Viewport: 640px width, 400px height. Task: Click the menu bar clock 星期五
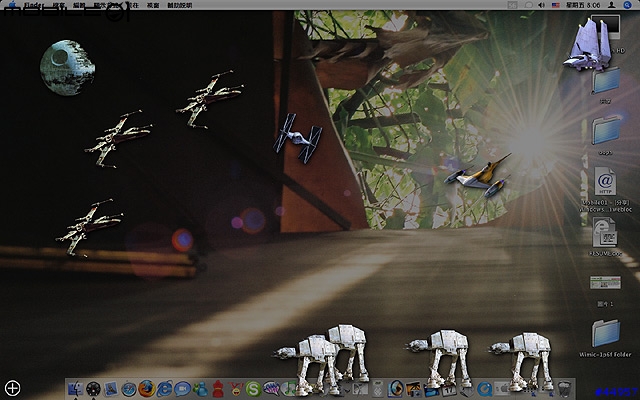point(583,5)
